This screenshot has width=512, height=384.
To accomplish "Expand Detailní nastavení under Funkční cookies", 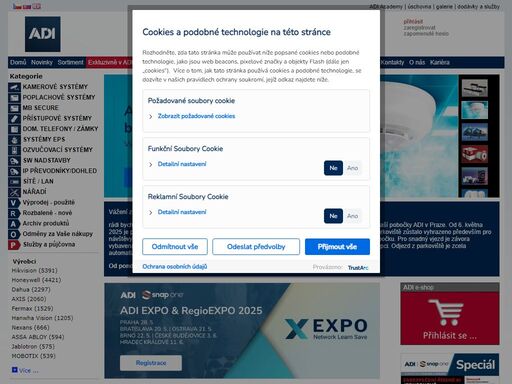I will pyautogui.click(x=182, y=164).
